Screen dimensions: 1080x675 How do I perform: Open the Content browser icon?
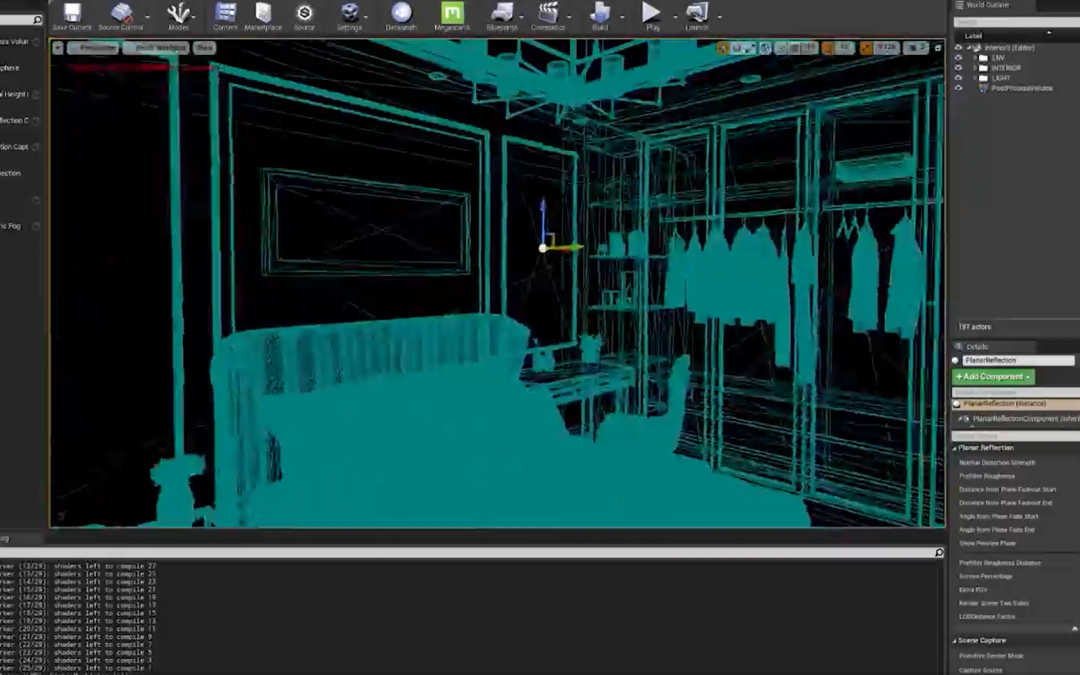tap(225, 13)
